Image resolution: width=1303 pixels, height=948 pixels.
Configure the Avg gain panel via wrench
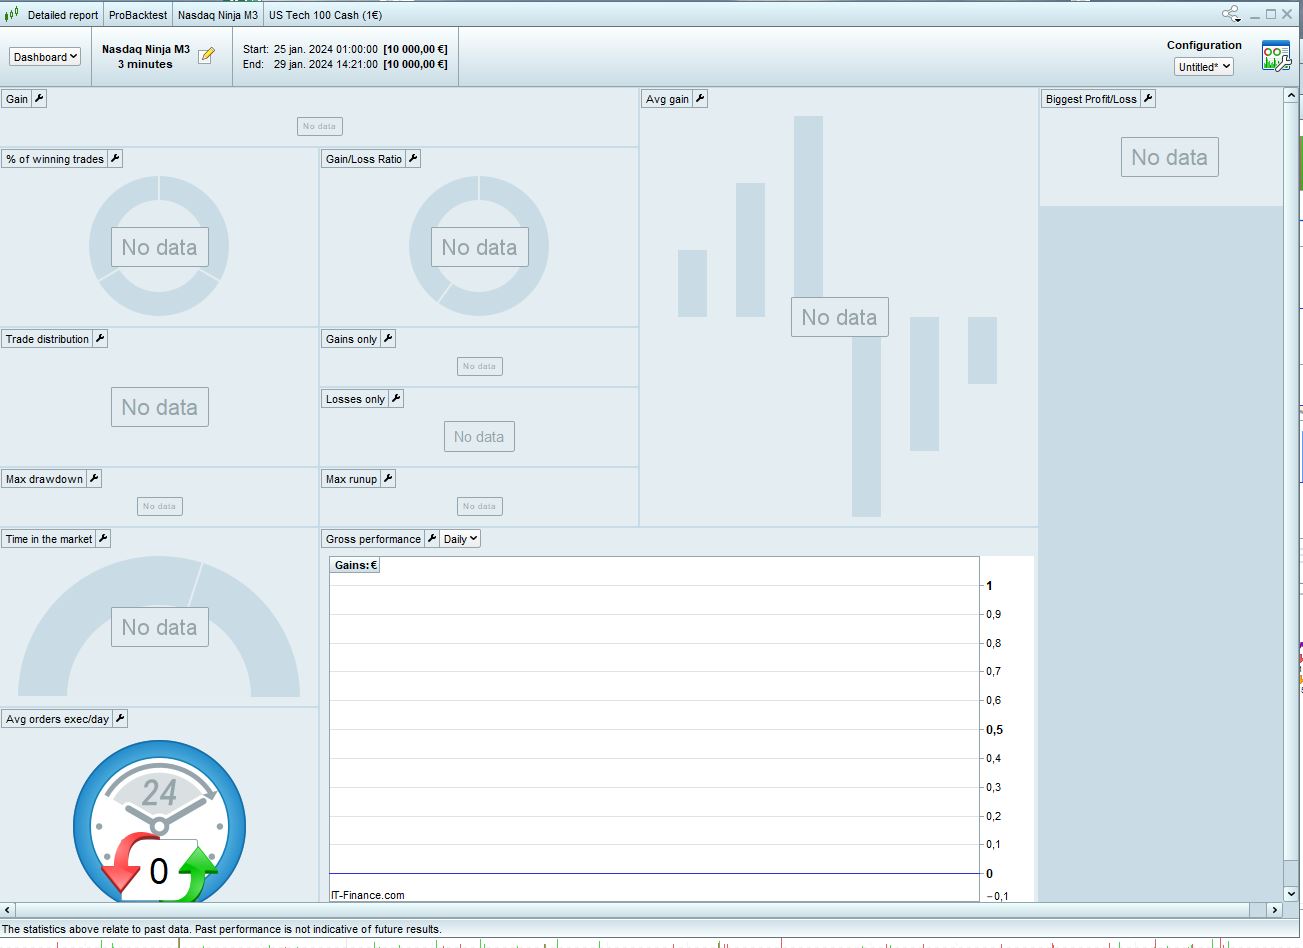coord(700,99)
